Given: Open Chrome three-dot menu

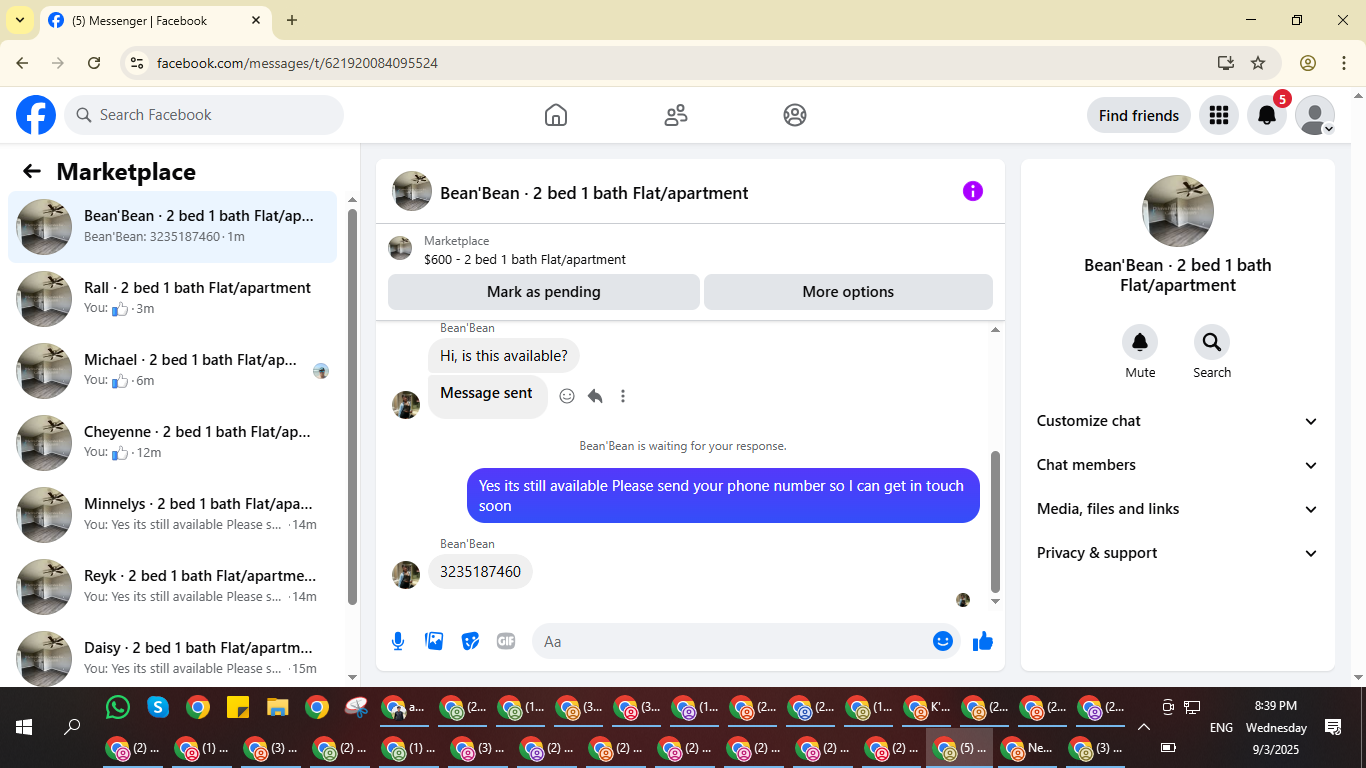Looking at the screenshot, I should pyautogui.click(x=1344, y=63).
